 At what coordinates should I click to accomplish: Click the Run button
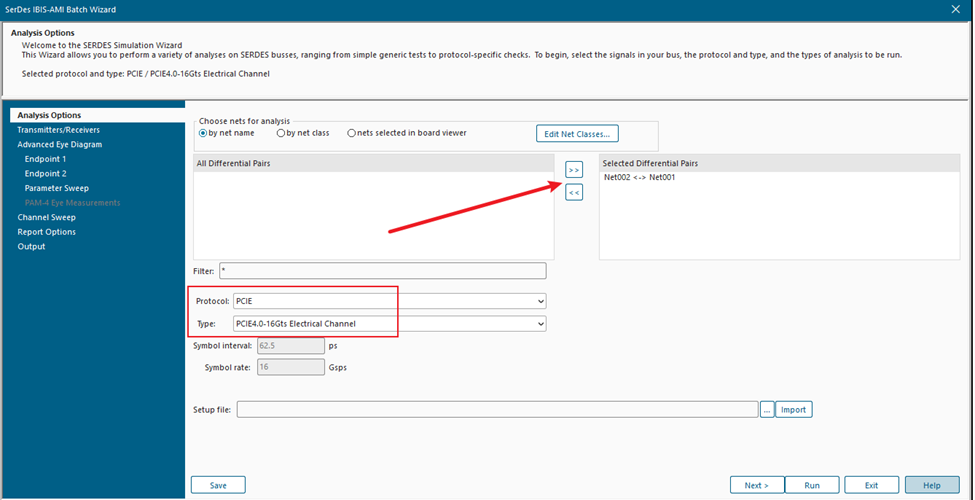(812, 485)
